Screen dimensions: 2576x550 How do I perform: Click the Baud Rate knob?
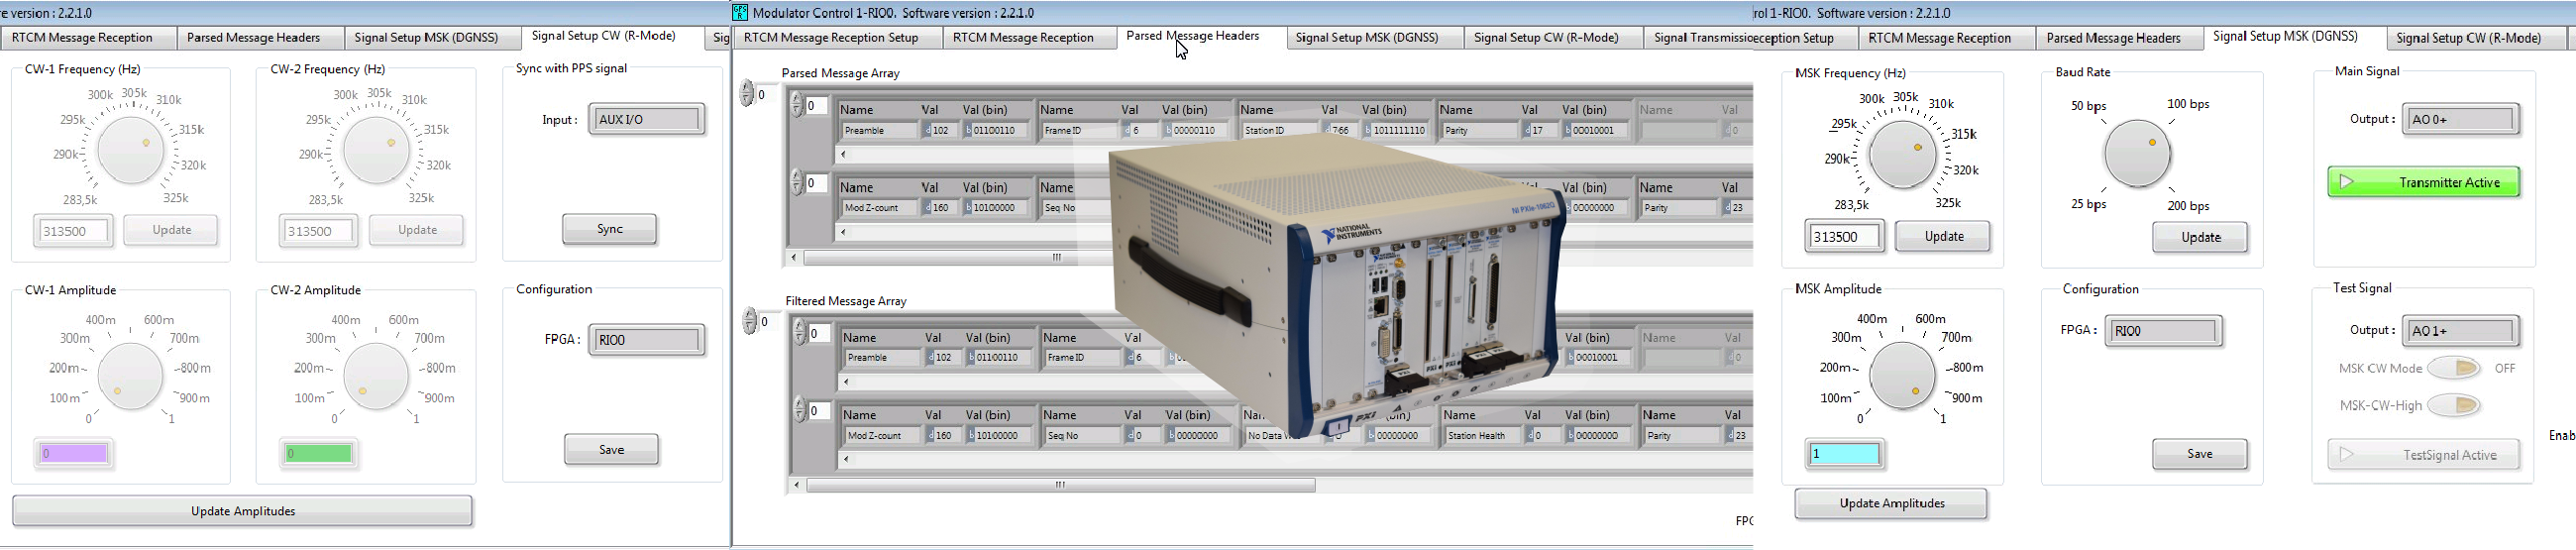click(2137, 154)
